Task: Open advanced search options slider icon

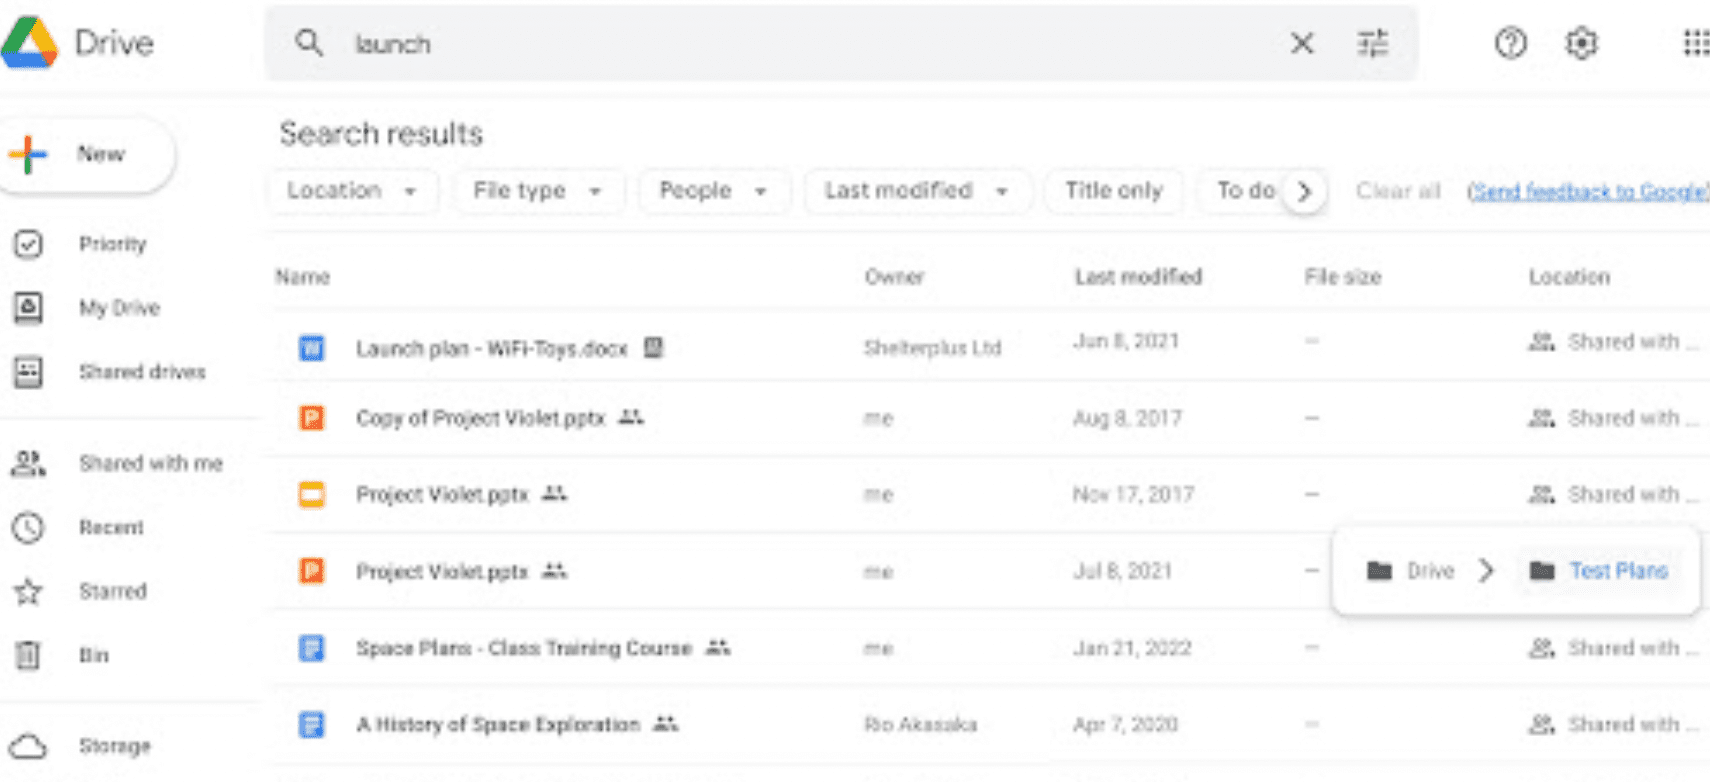Action: click(1373, 44)
